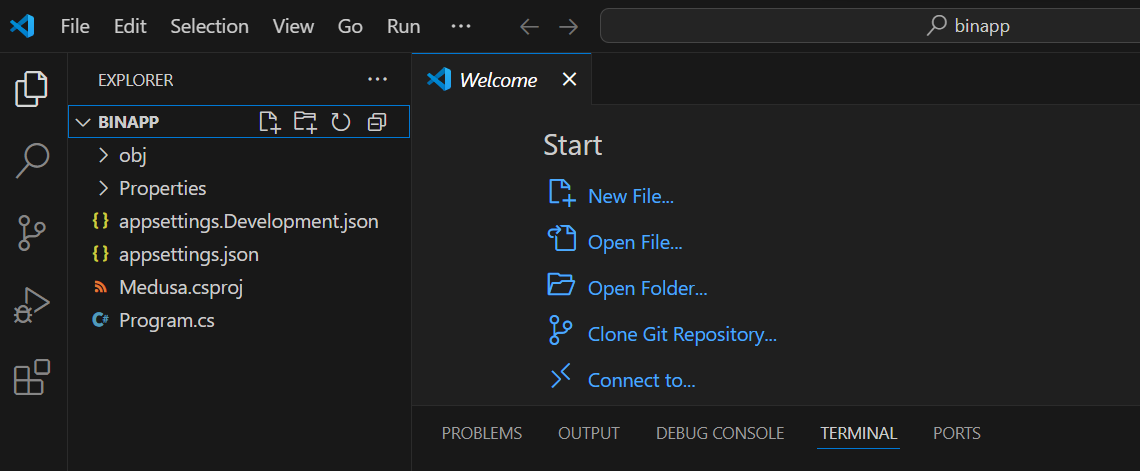The image size is (1140, 471).
Task: Collapse the BINAPP root folder
Action: [82, 122]
